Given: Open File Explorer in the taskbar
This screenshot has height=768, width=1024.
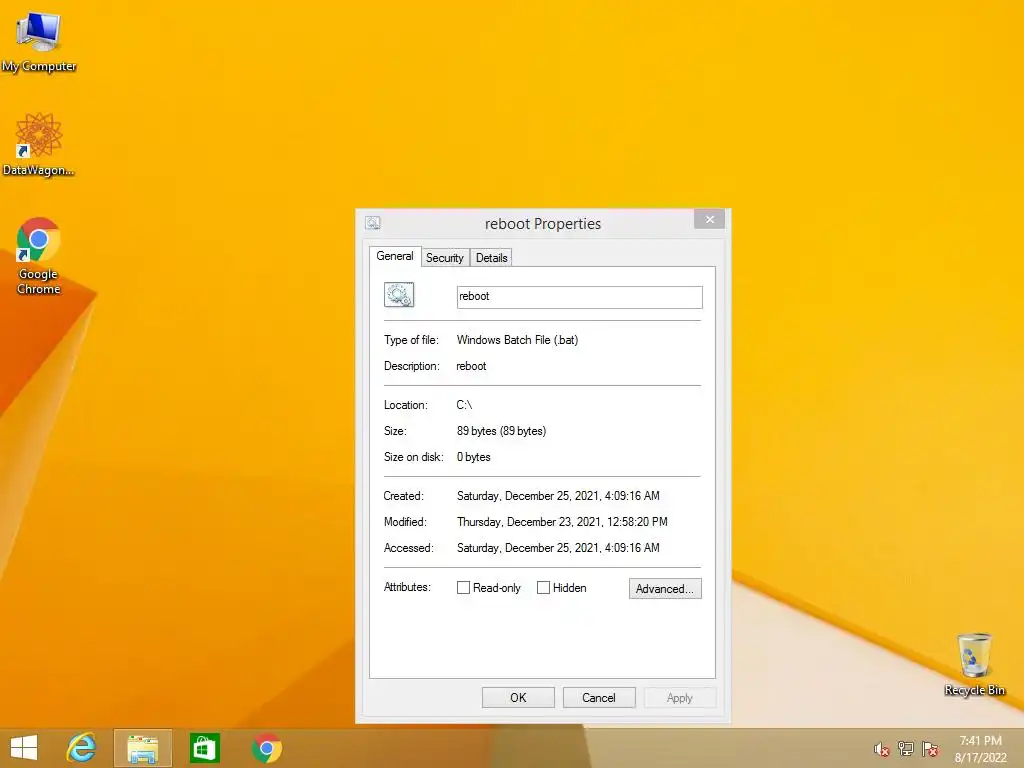Looking at the screenshot, I should pyautogui.click(x=143, y=748).
